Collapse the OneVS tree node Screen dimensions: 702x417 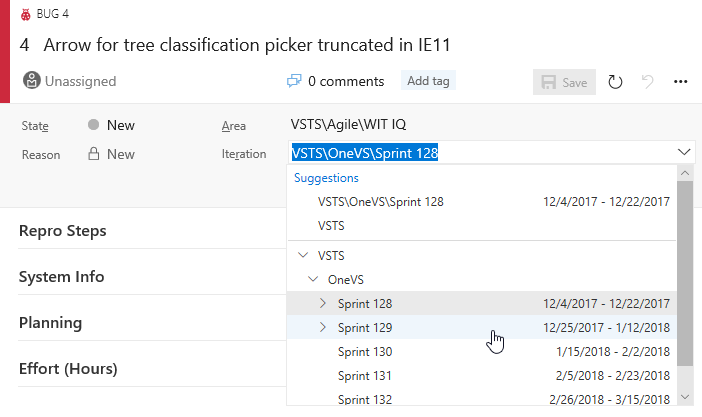pos(313,279)
